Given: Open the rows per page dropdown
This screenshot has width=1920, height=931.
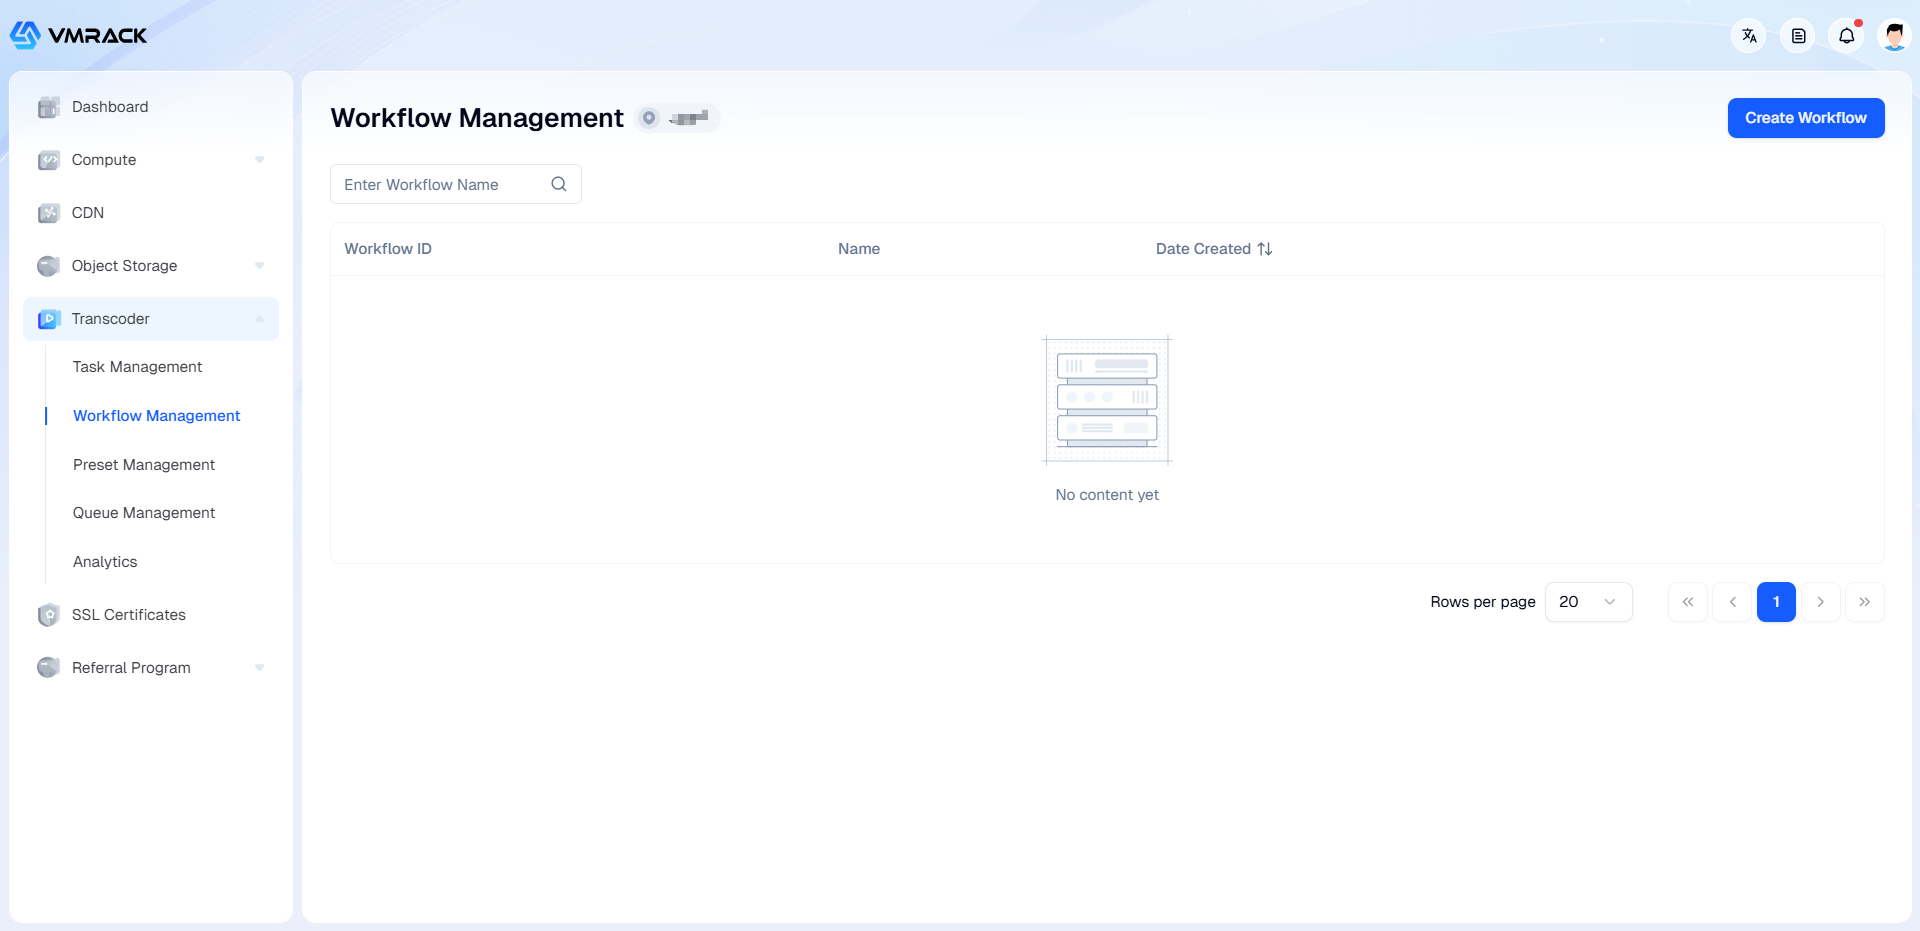Looking at the screenshot, I should click(1588, 602).
